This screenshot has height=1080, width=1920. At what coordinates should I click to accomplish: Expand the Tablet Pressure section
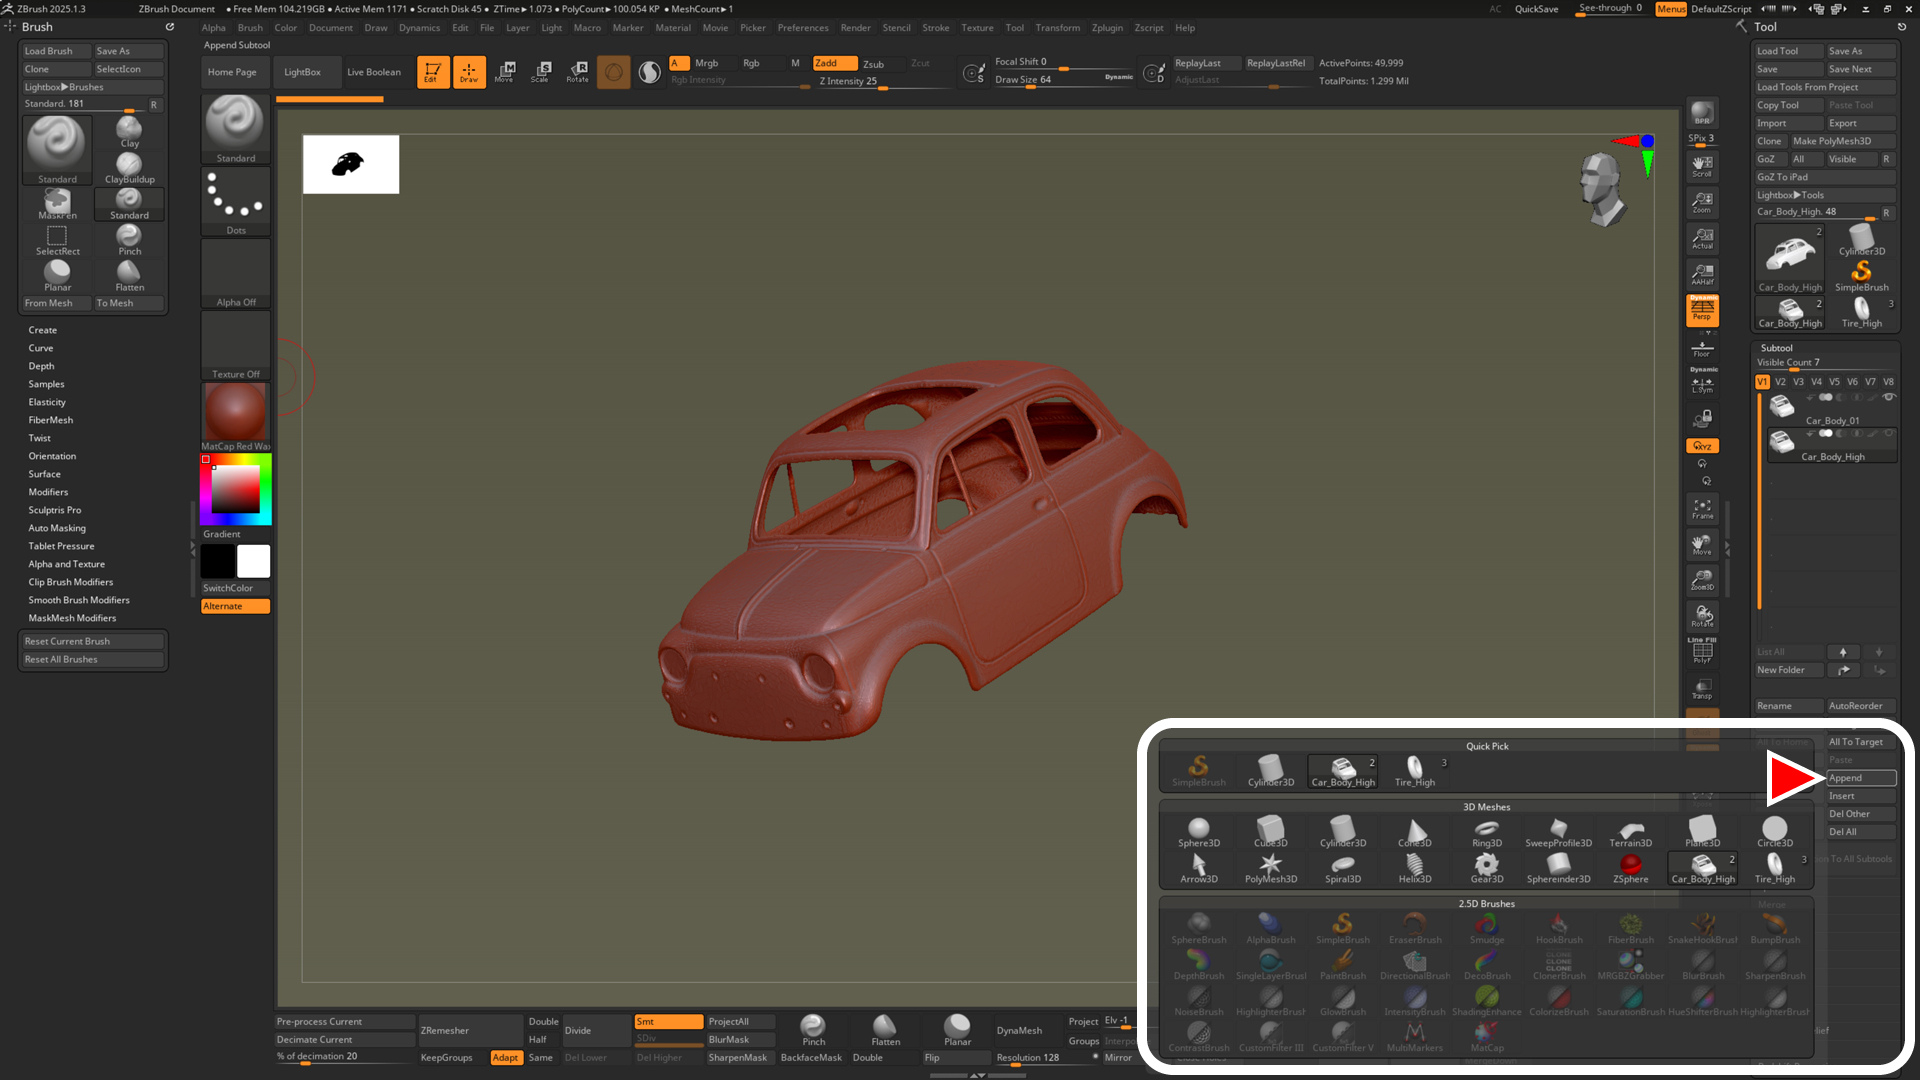[x=61, y=546]
